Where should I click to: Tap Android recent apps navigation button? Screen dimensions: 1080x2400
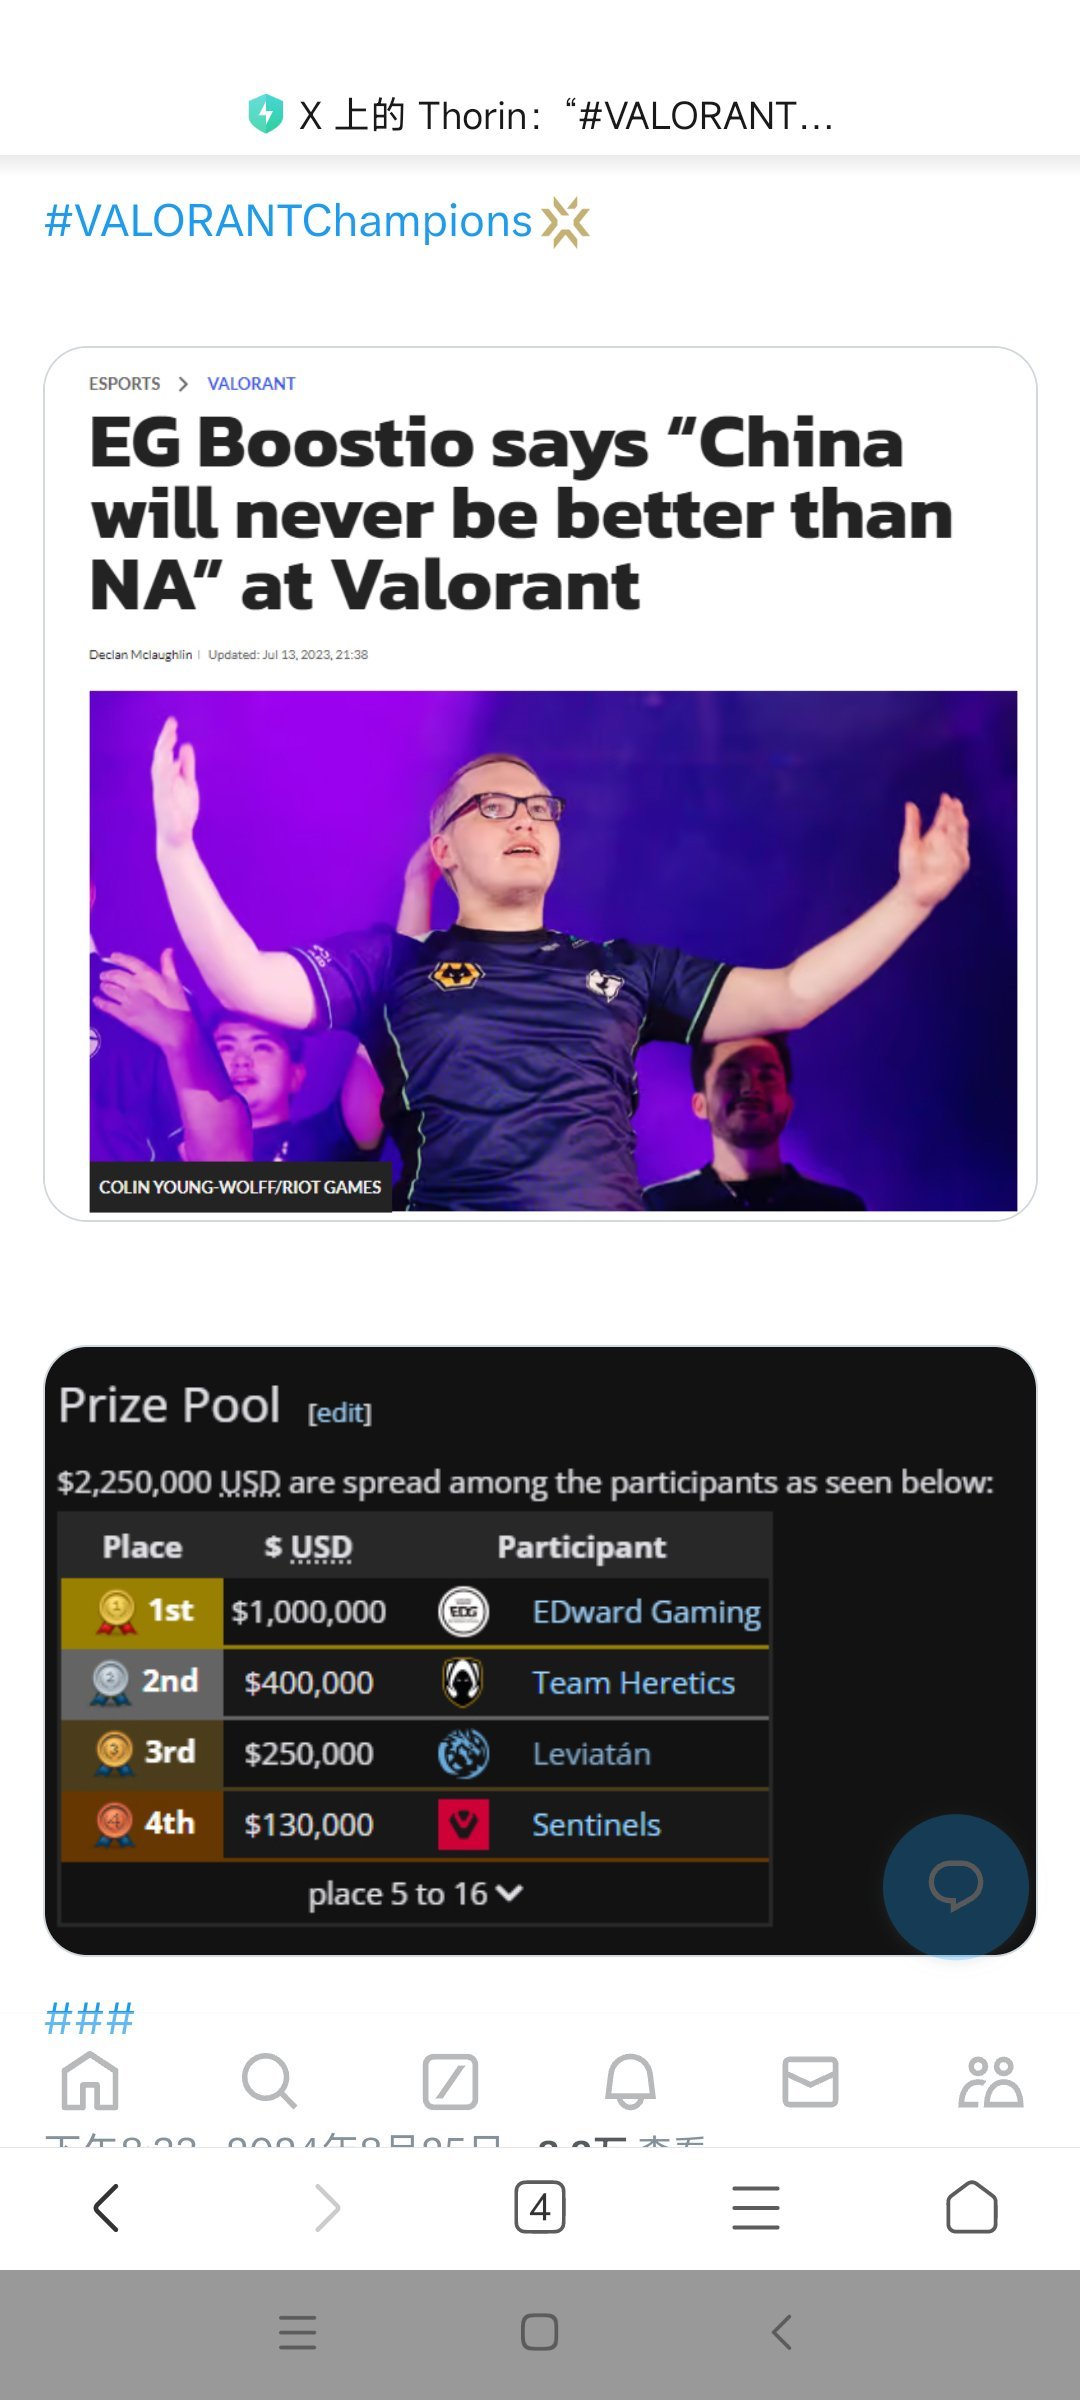tap(298, 2332)
